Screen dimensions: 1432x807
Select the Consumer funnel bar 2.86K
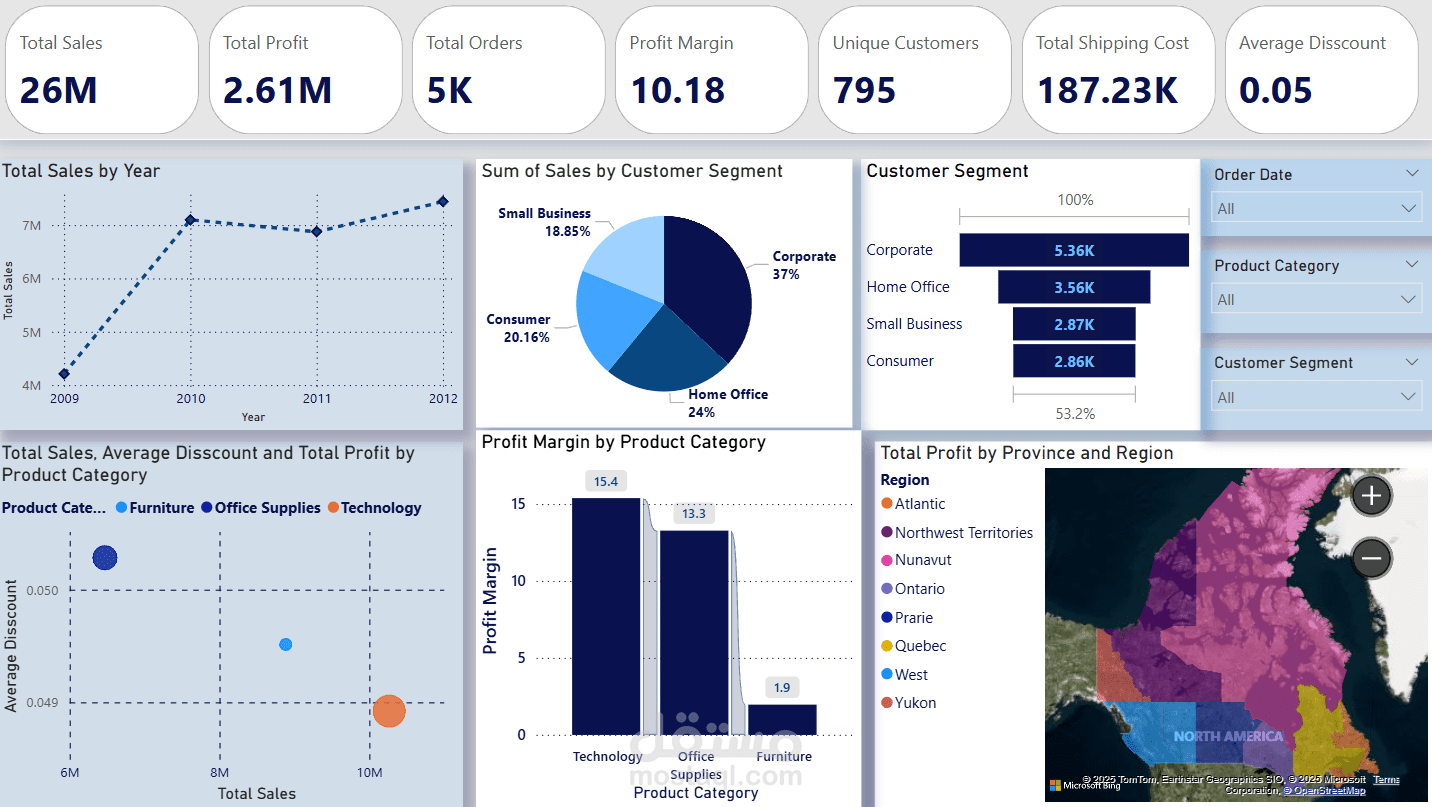[1074, 361]
